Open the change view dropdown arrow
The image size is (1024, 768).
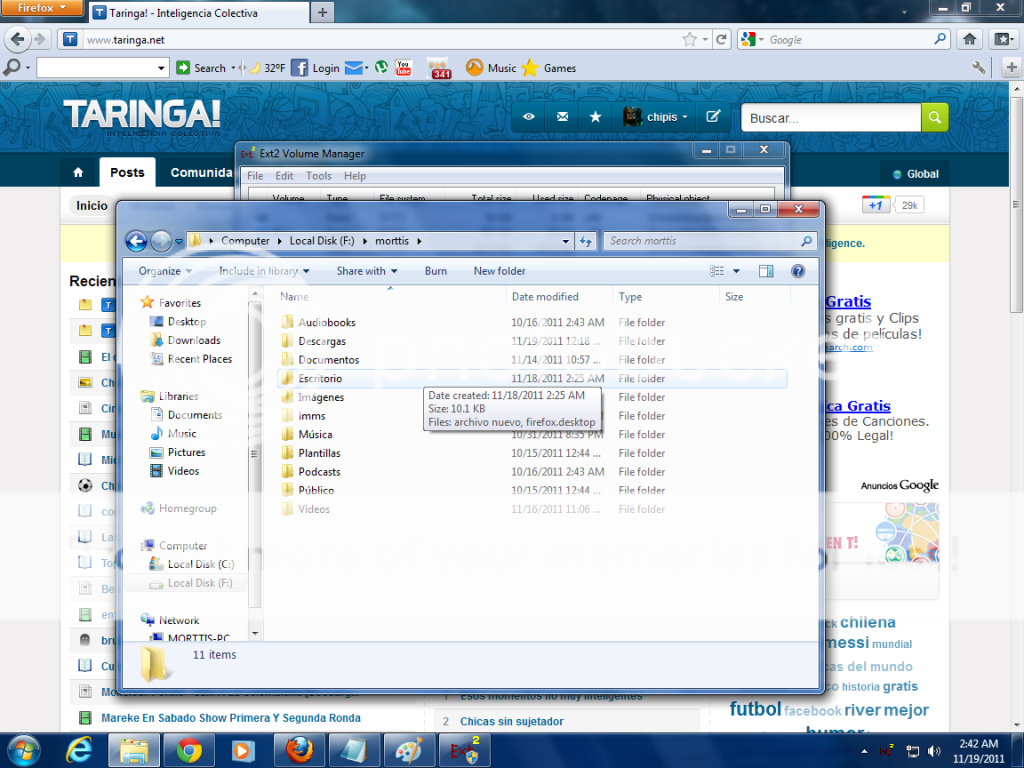click(x=737, y=271)
